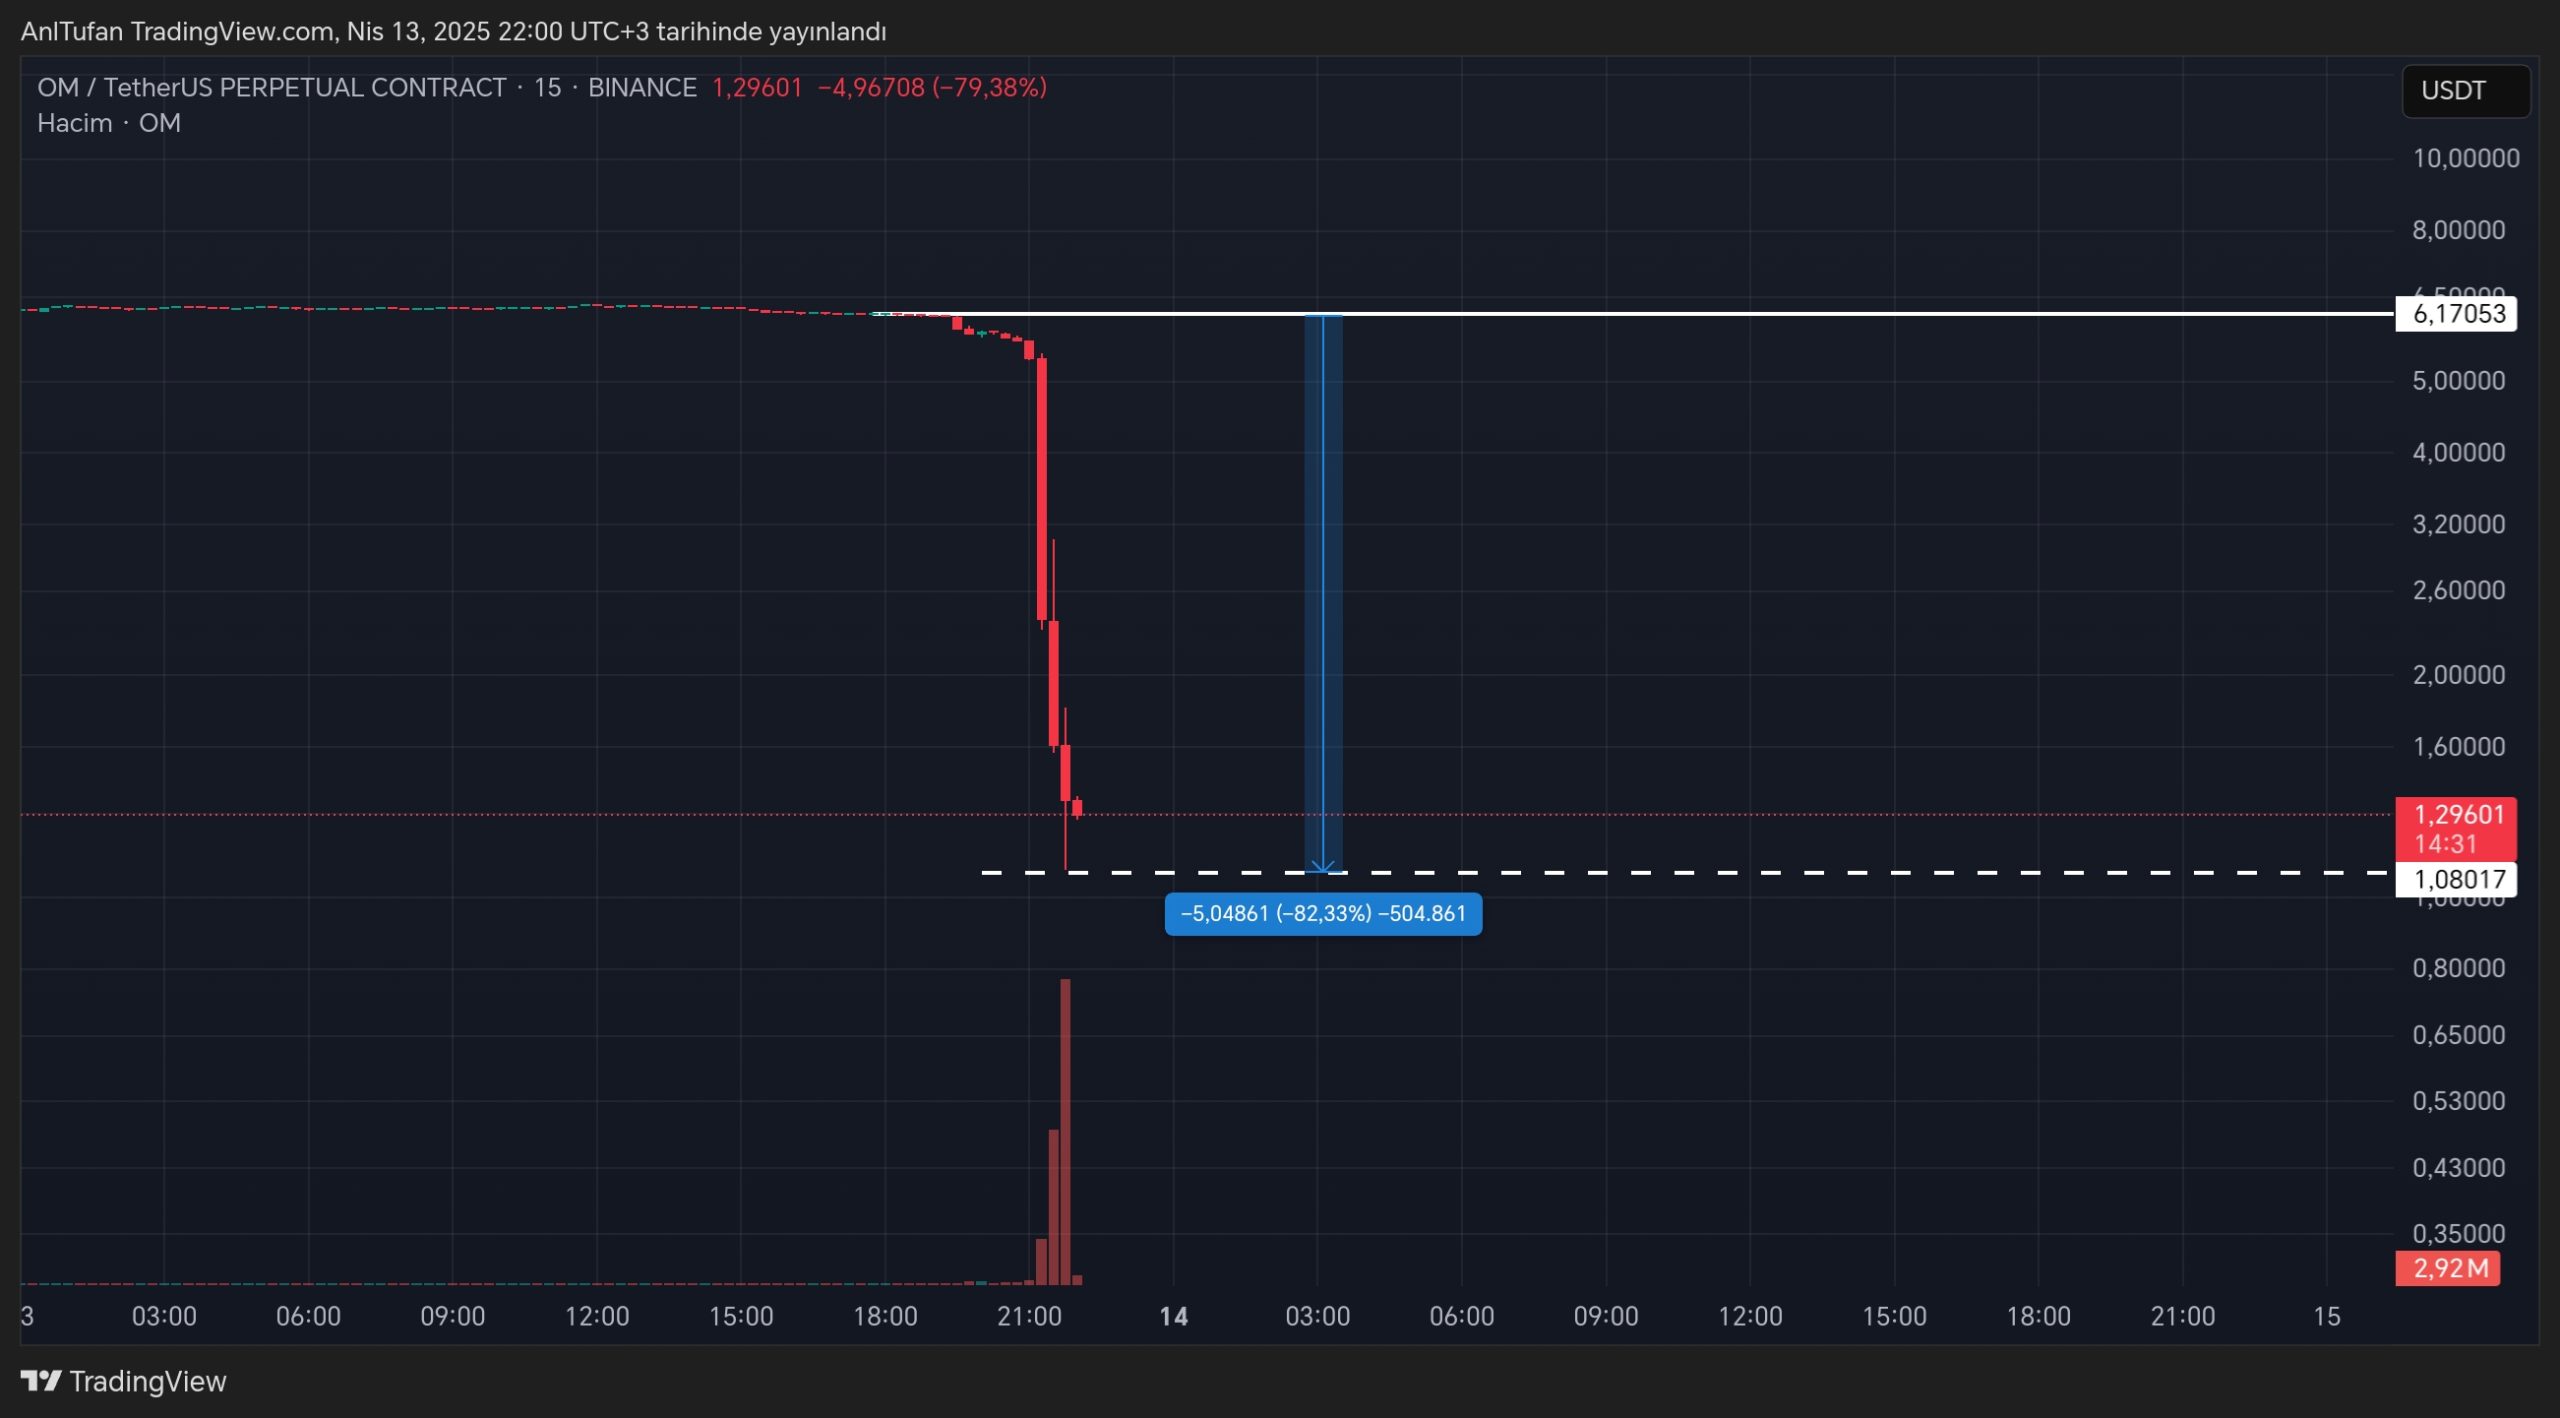Click the large red crash candle
The width and height of the screenshot is (2560, 1418).
click(x=1042, y=490)
